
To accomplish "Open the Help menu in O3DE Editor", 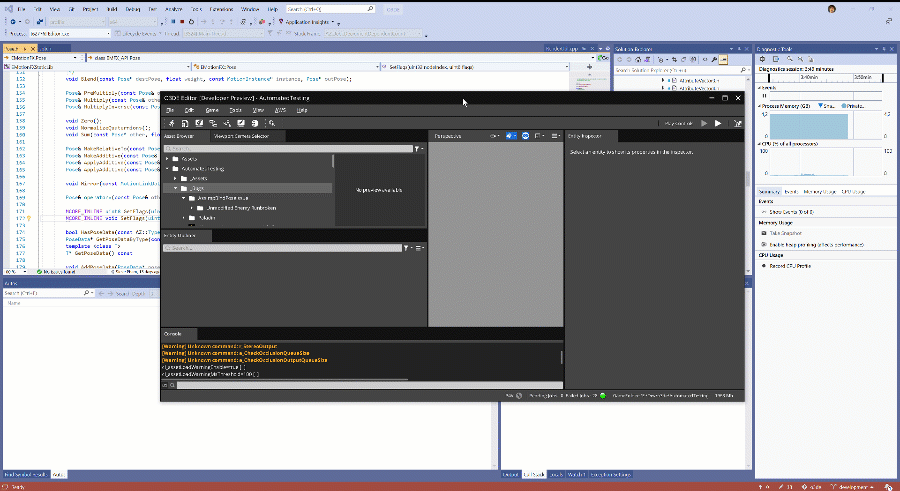I will [x=302, y=110].
